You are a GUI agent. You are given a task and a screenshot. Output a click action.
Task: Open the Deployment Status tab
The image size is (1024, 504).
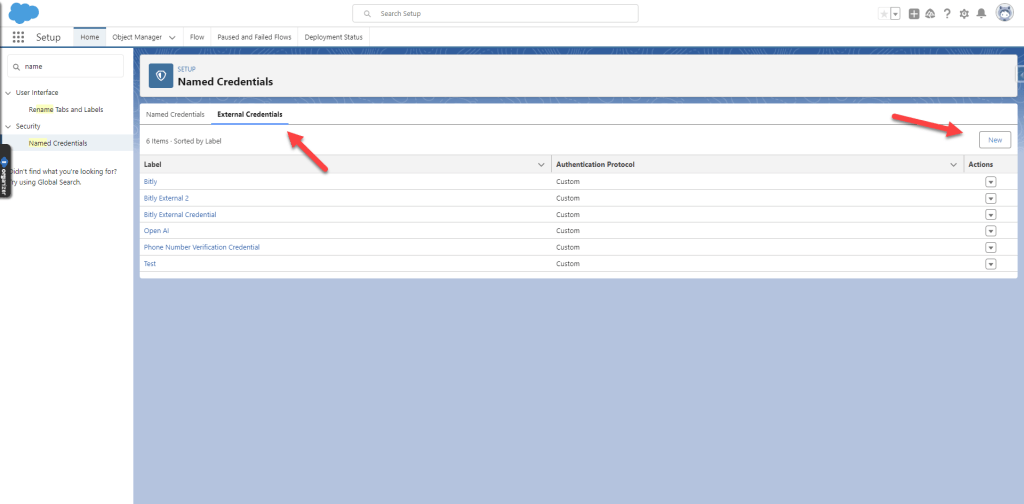point(333,37)
